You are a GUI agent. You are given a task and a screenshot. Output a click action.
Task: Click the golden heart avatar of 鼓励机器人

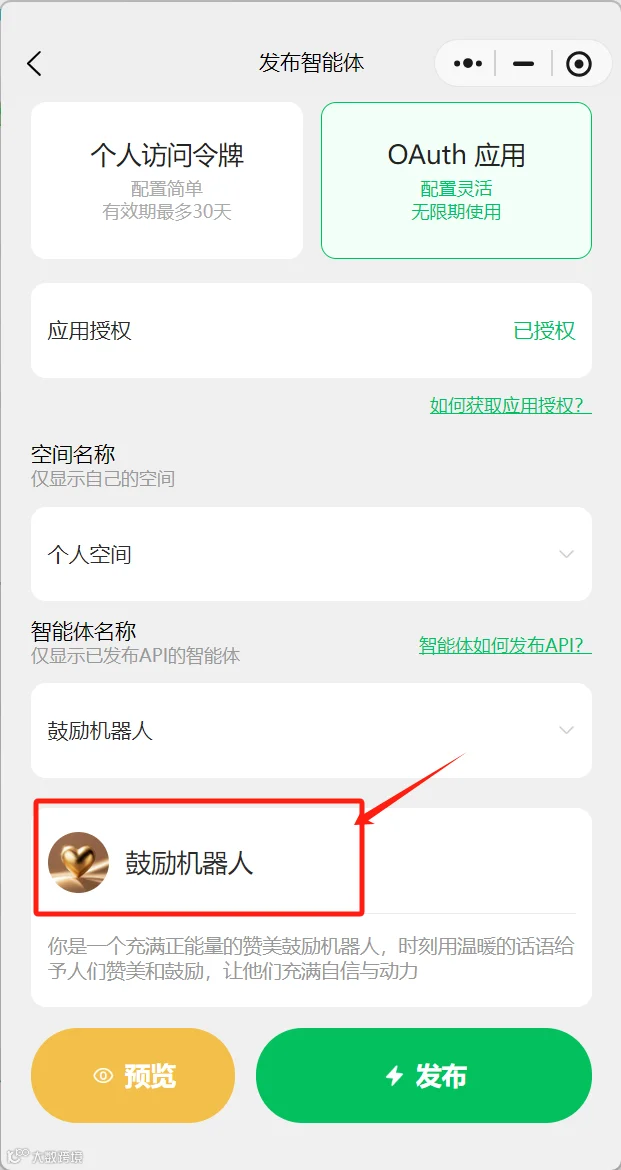click(x=78, y=863)
